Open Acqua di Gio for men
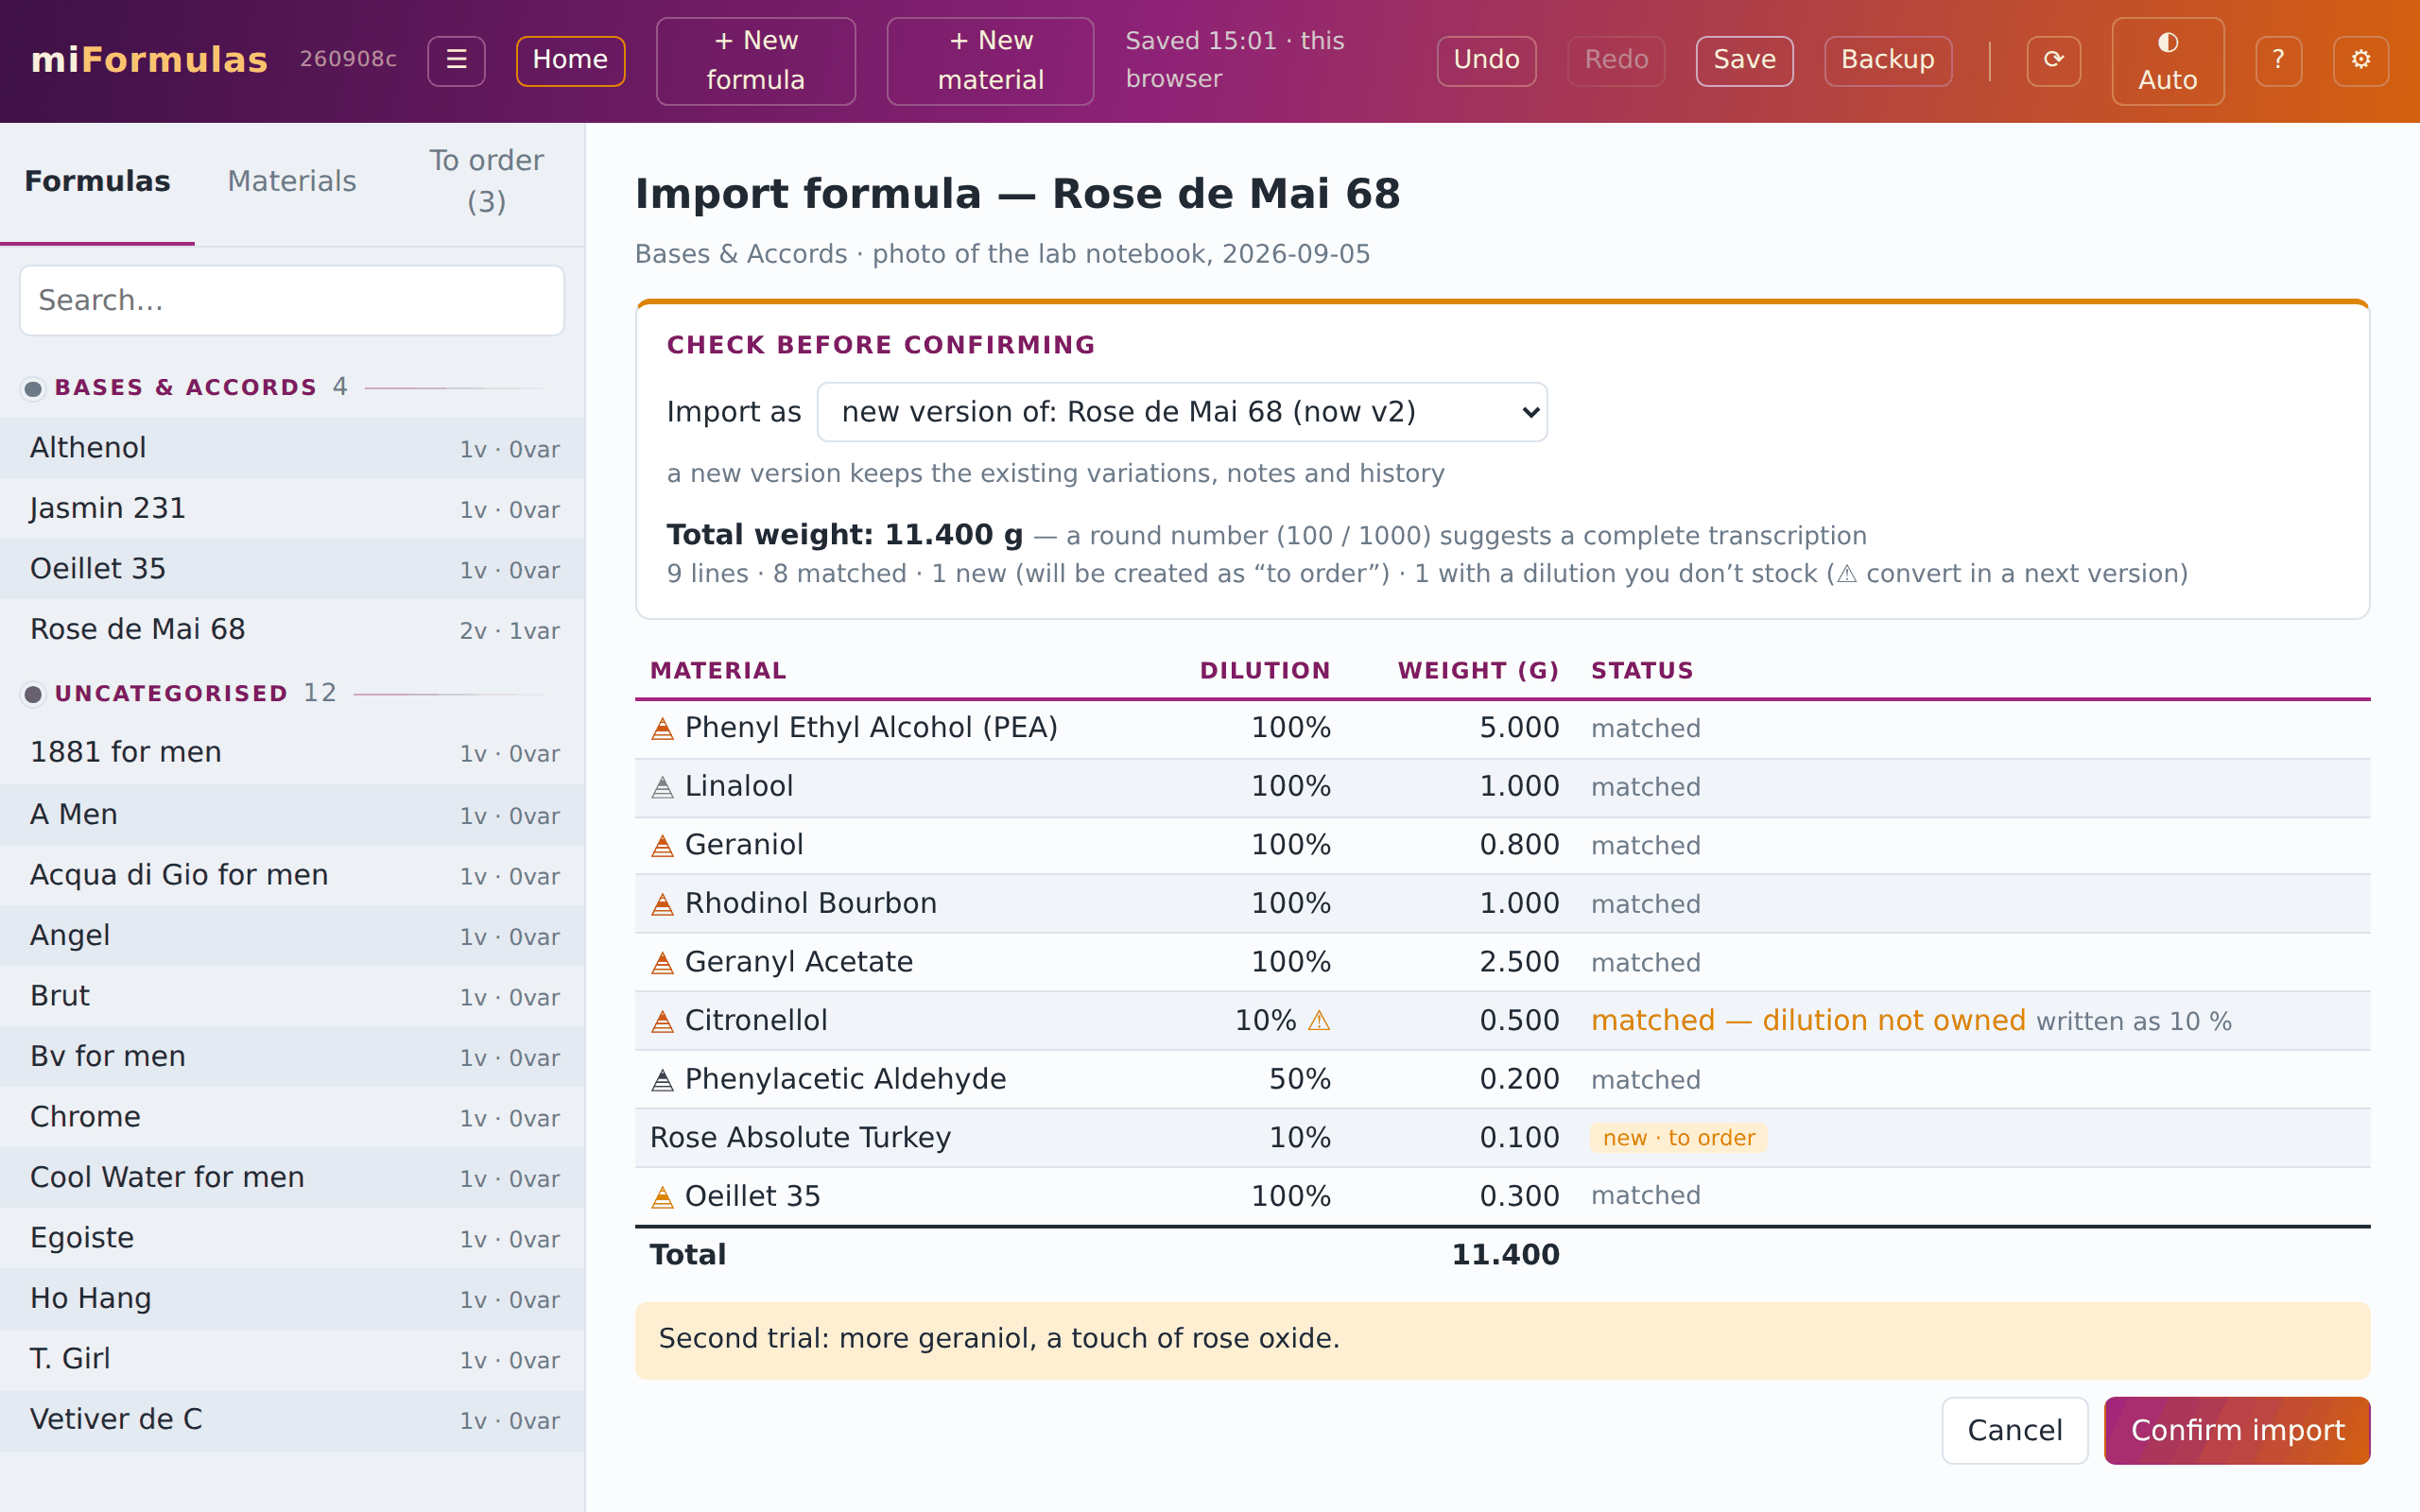This screenshot has height=1512, width=2420. click(x=292, y=875)
